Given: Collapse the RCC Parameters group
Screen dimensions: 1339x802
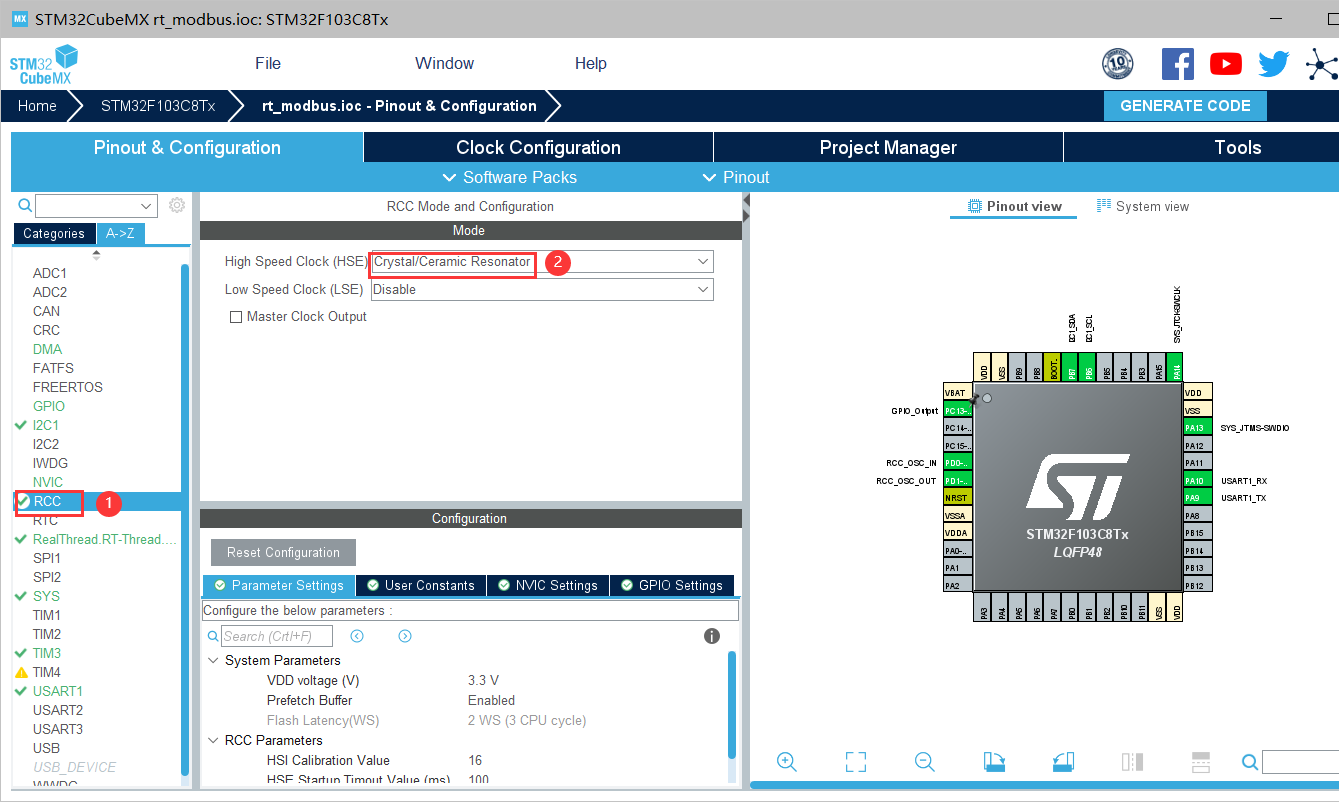Looking at the screenshot, I should [213, 741].
